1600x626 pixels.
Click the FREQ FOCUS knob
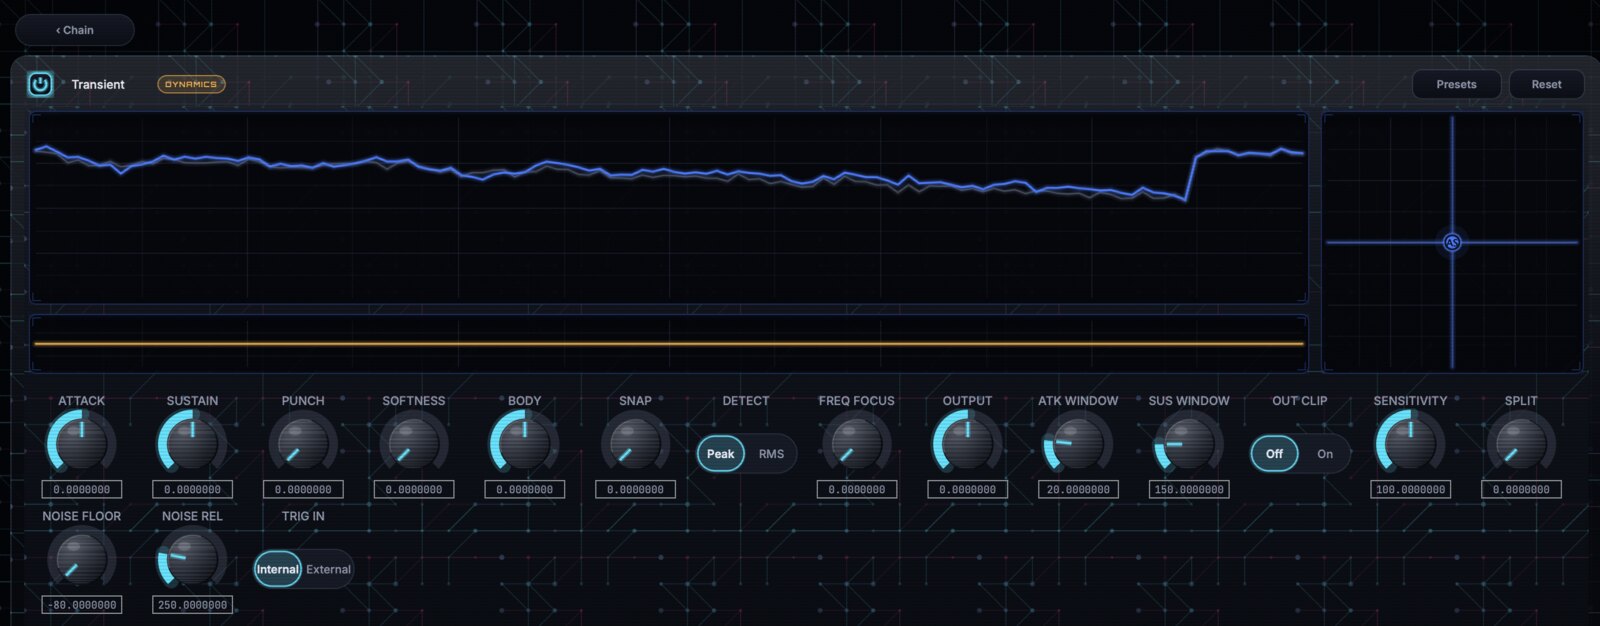tap(857, 443)
